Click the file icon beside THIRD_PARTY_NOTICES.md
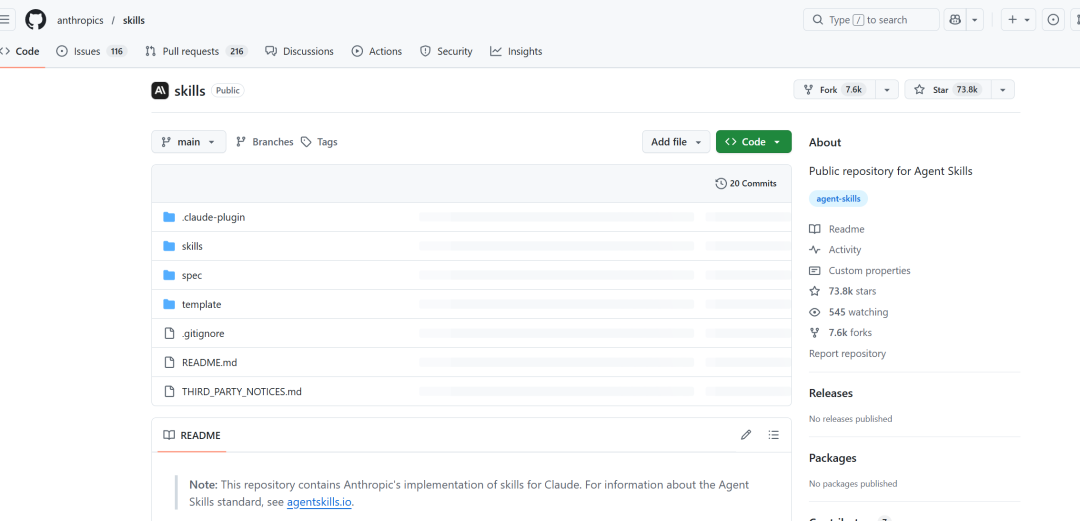This screenshot has height=521, width=1080. click(169, 391)
